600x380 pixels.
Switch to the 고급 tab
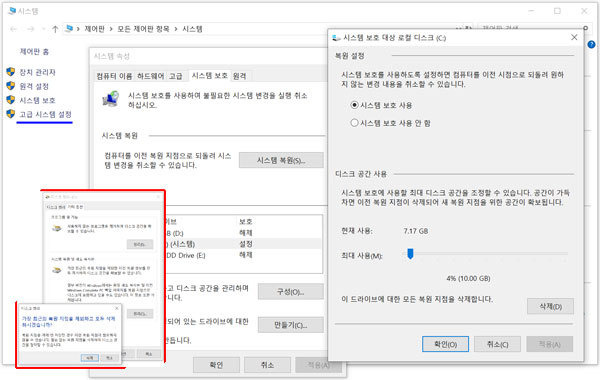coord(176,76)
